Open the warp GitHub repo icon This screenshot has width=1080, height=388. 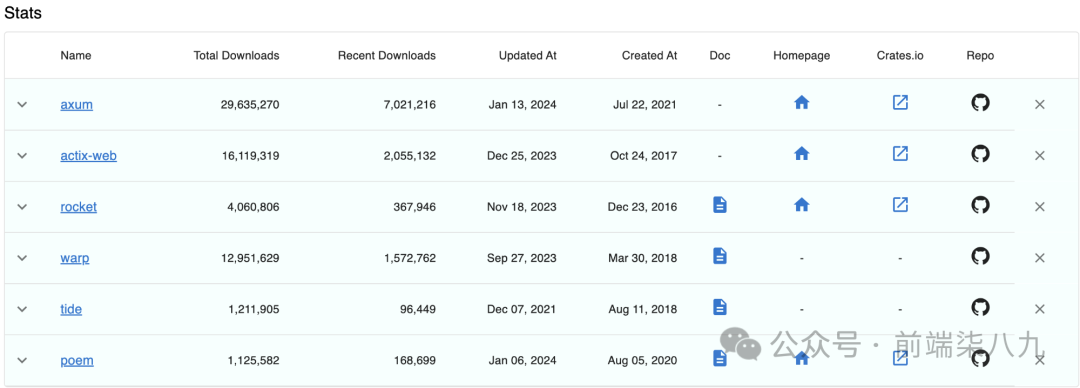[x=980, y=256]
